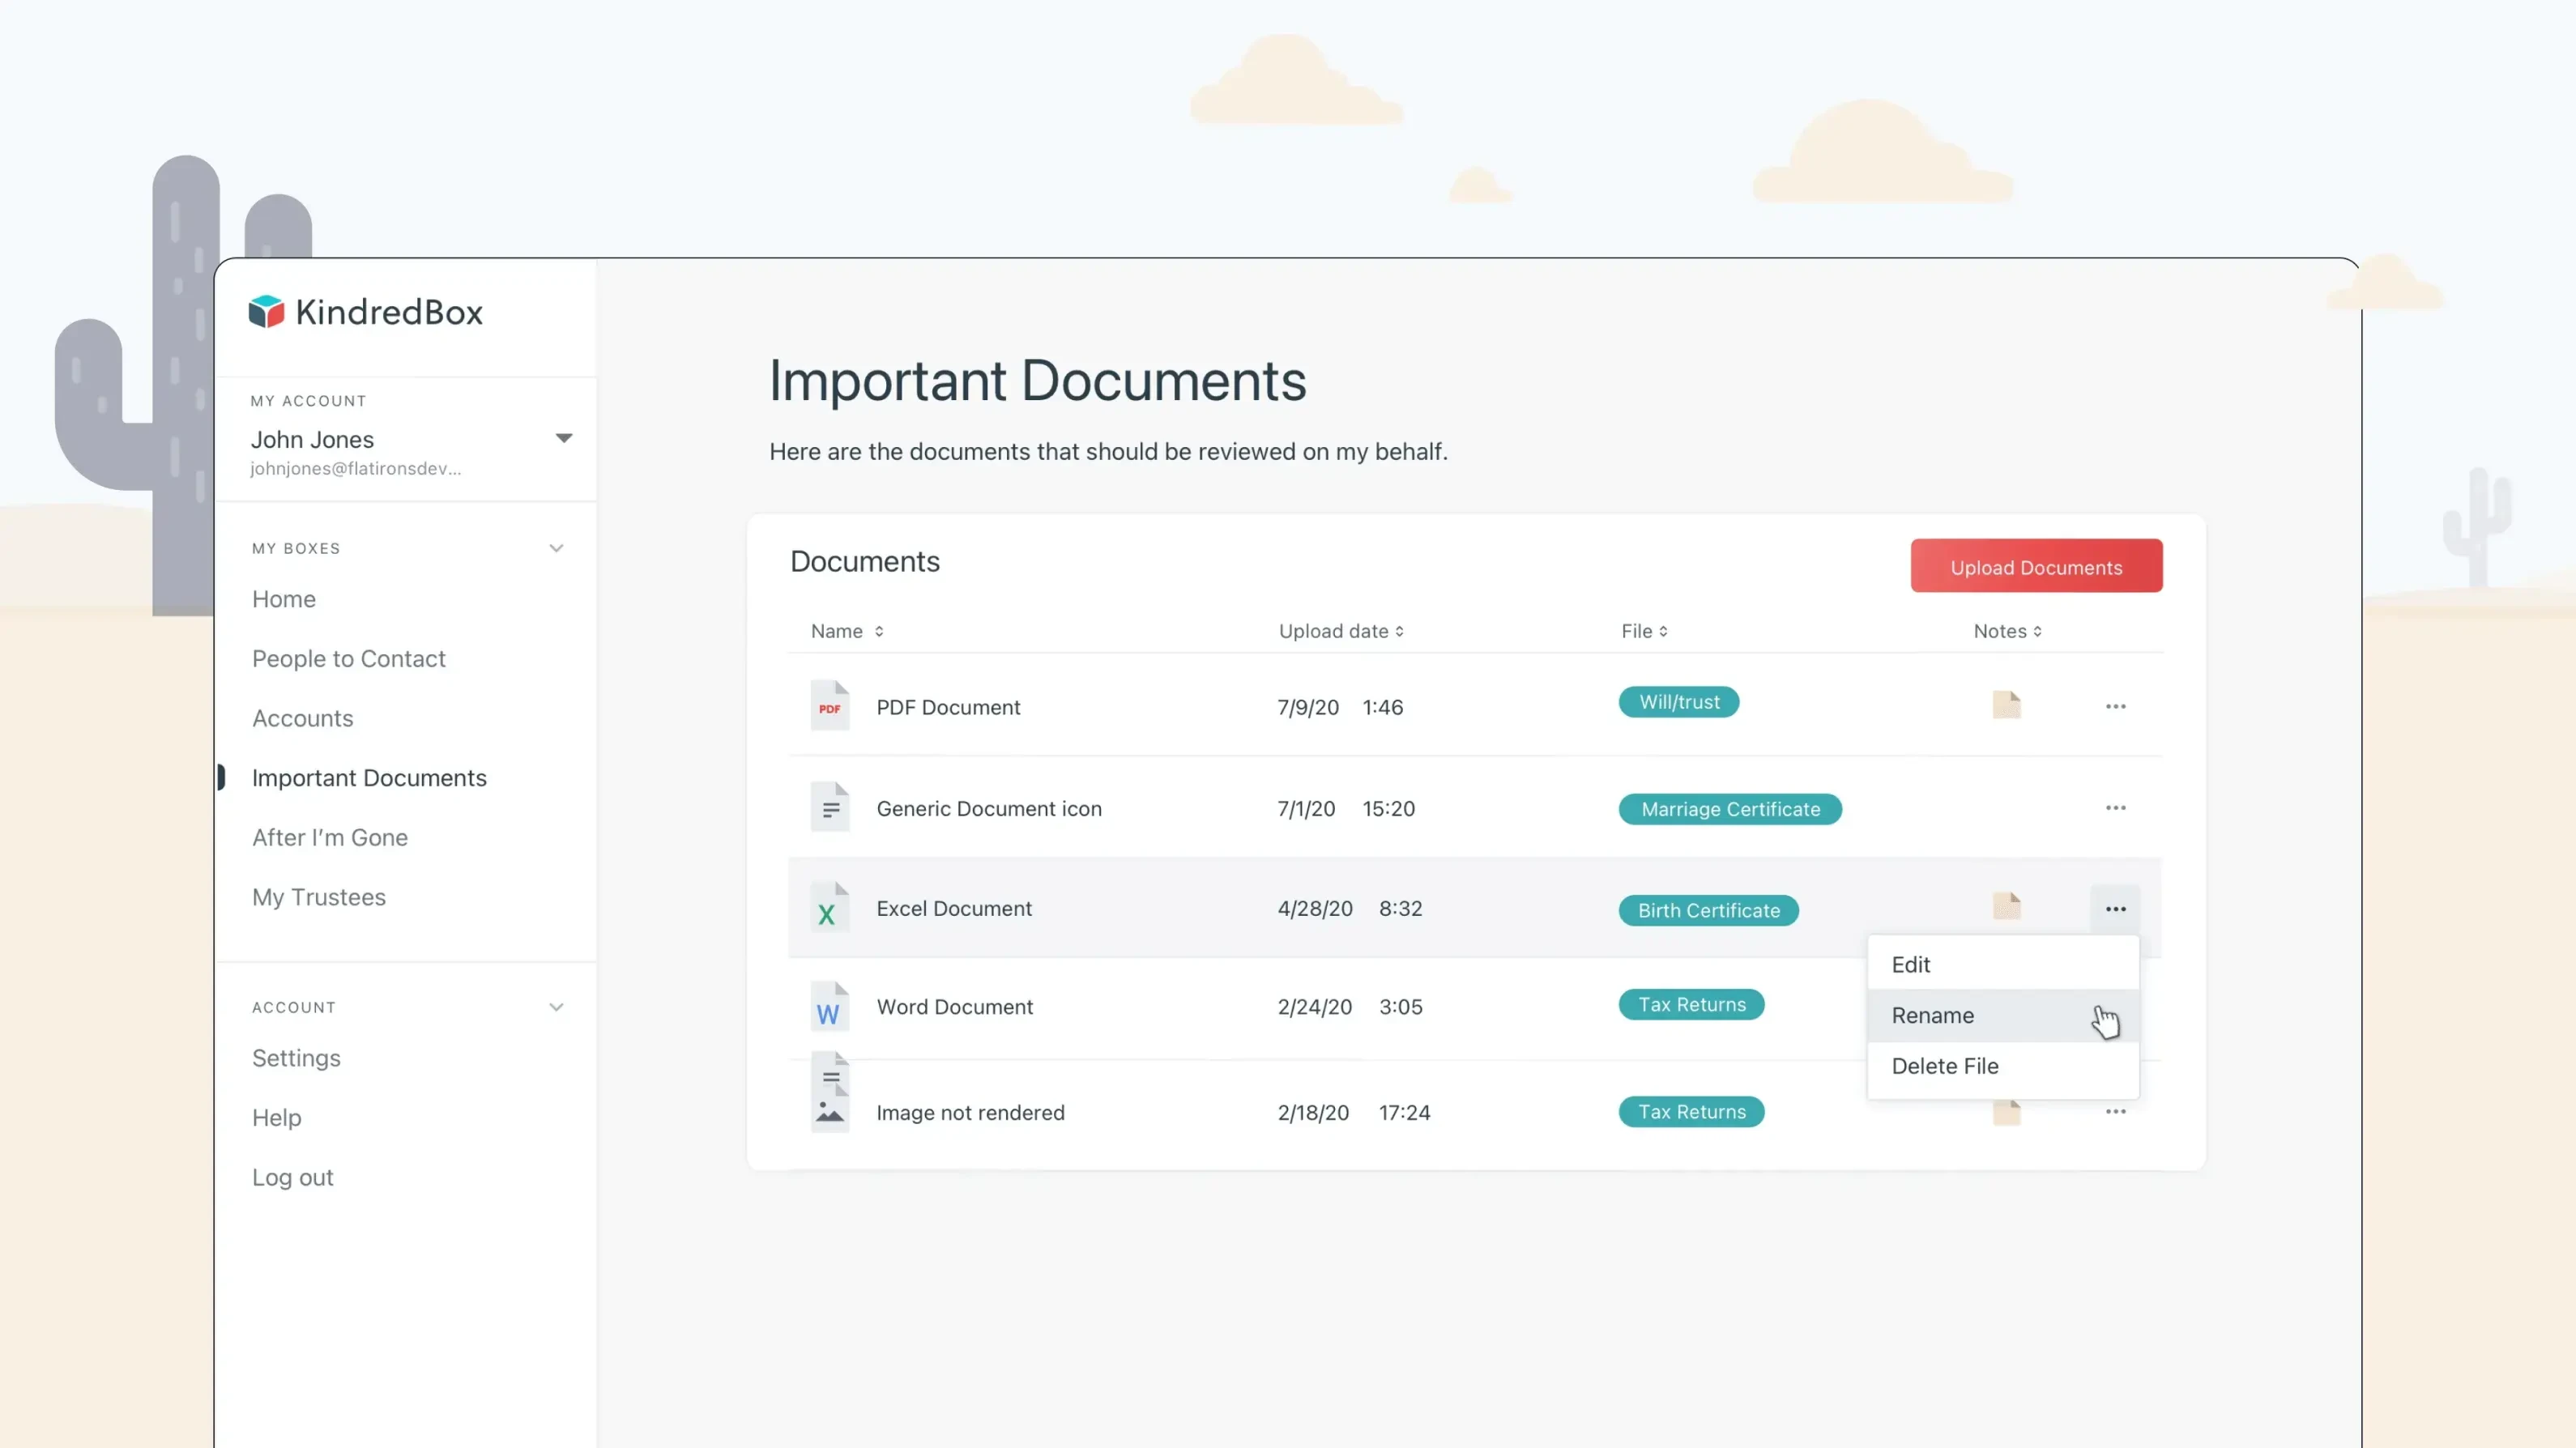Viewport: 2576px width, 1448px height.
Task: Open the PDF Document file icon
Action: click(829, 706)
